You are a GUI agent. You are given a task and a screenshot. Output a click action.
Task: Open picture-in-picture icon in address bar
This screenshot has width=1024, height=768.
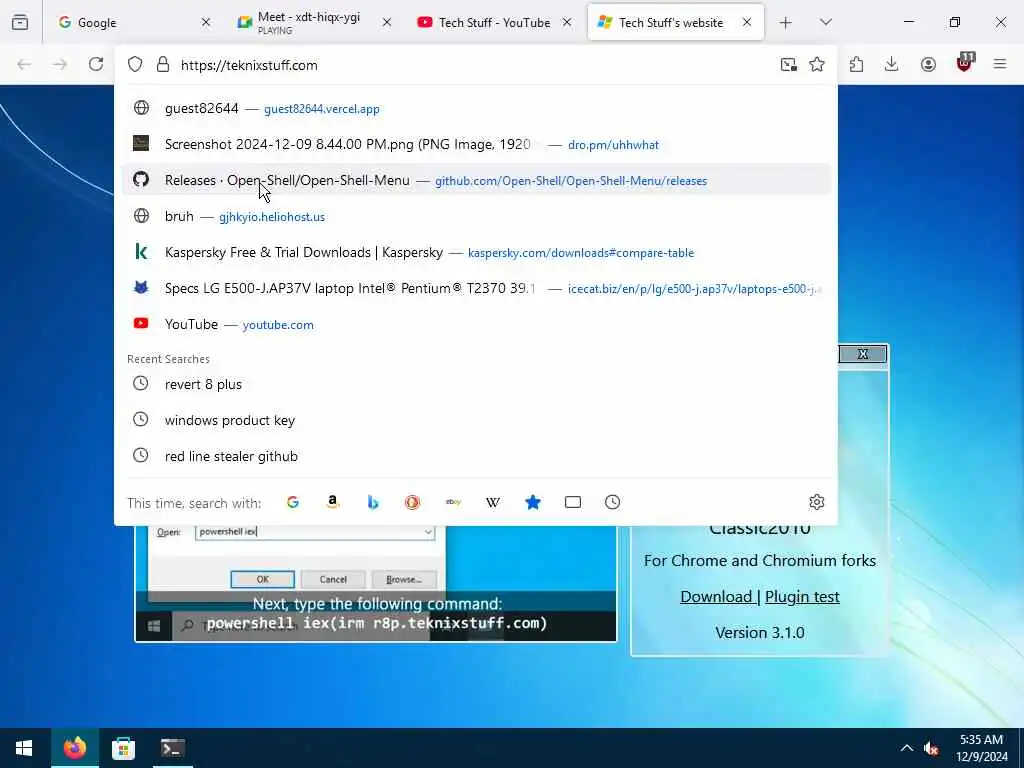(x=788, y=64)
